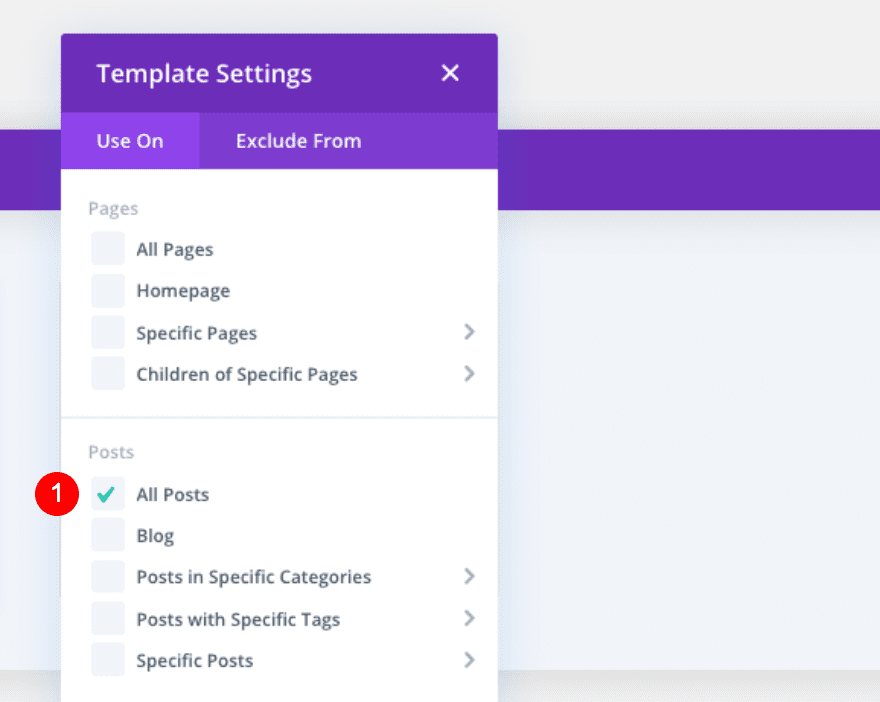Expand Children of Specific Pages chevron
The height and width of the screenshot is (702, 880).
469,374
